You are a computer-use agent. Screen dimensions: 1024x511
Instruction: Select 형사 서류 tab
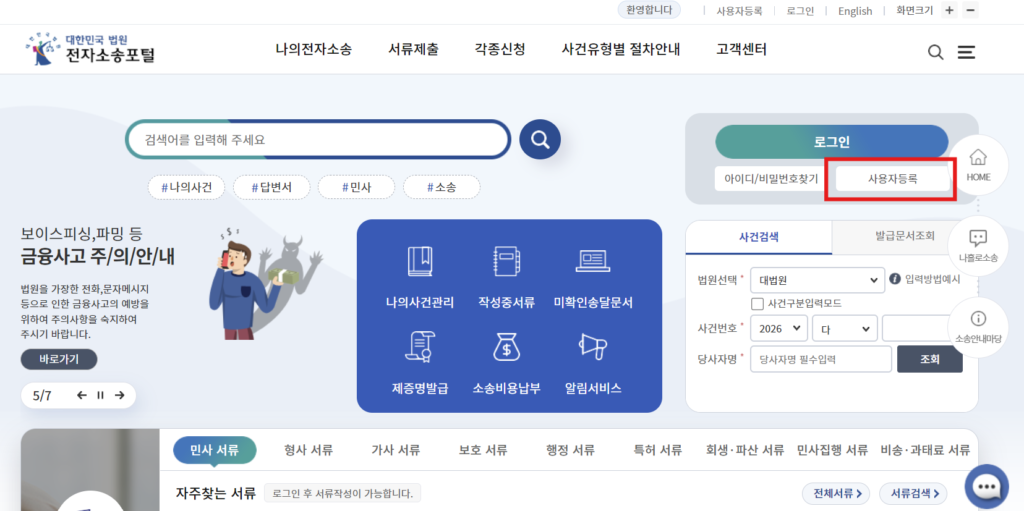pos(309,450)
